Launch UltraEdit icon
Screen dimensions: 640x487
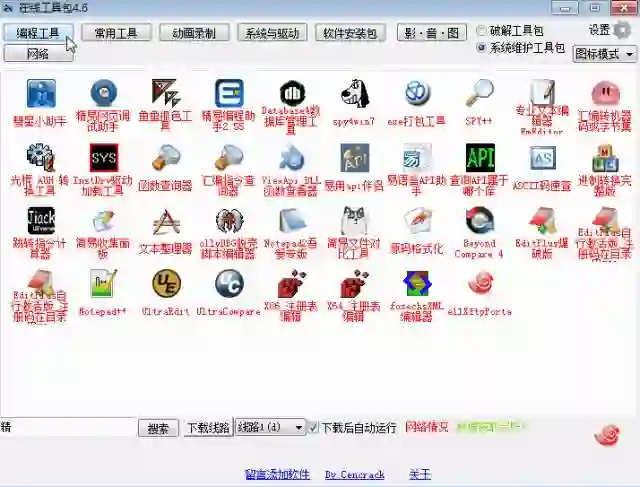coord(166,284)
